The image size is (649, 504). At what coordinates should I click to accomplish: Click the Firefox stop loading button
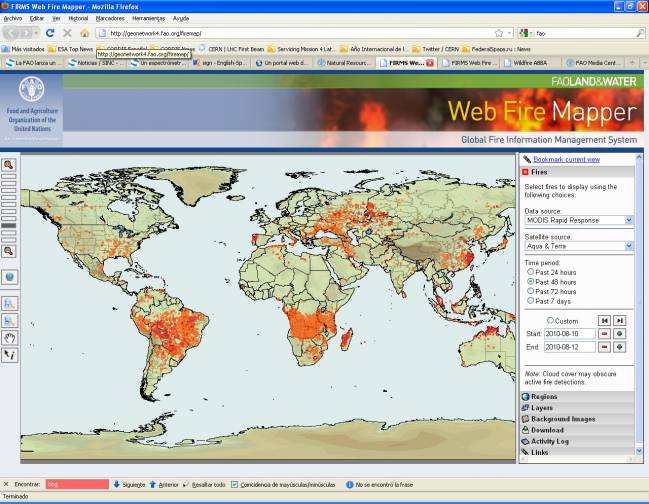coord(67,33)
